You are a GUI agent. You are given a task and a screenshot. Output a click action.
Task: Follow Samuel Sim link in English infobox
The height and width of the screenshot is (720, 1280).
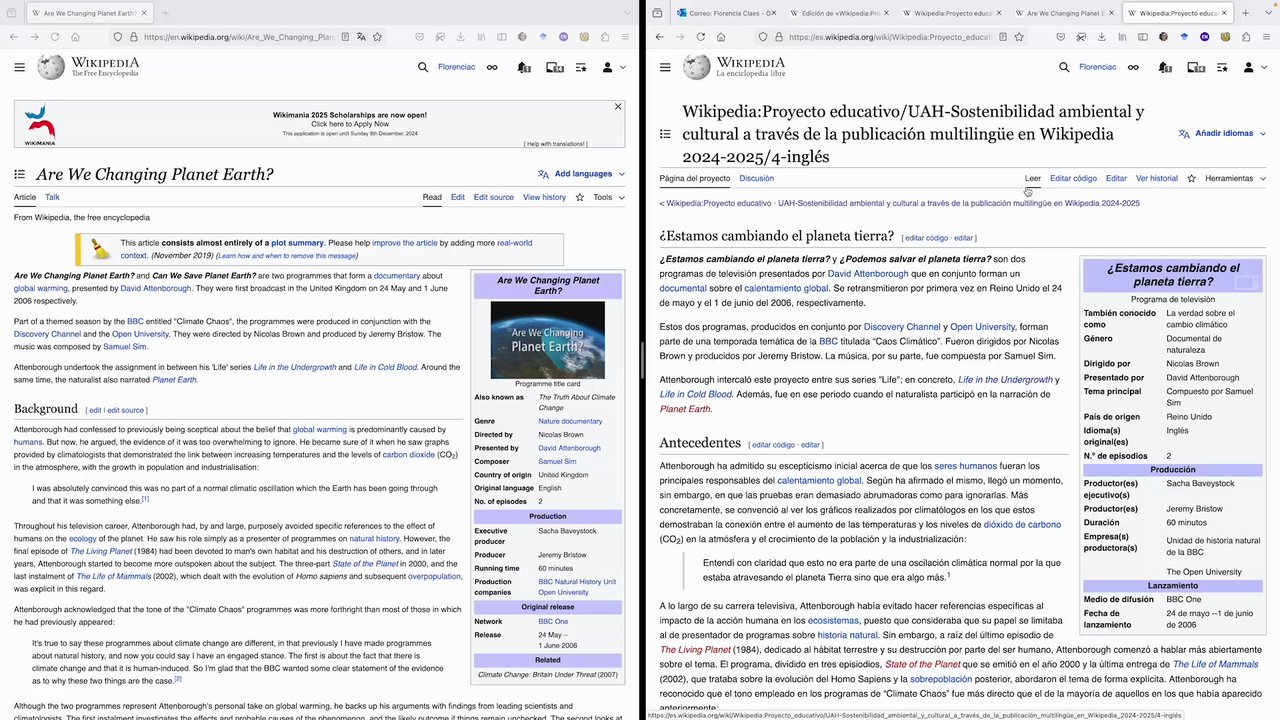(557, 462)
